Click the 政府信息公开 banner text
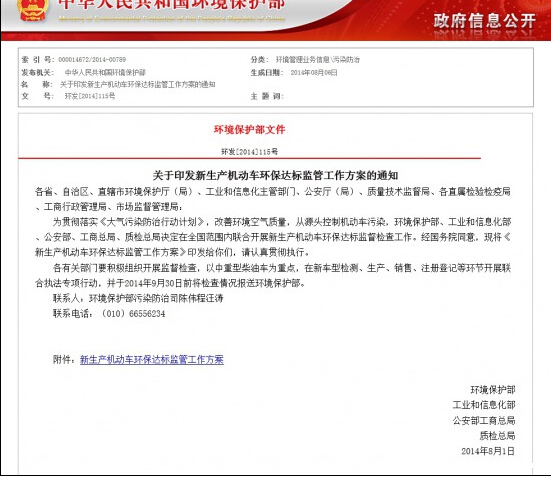 tap(485, 21)
